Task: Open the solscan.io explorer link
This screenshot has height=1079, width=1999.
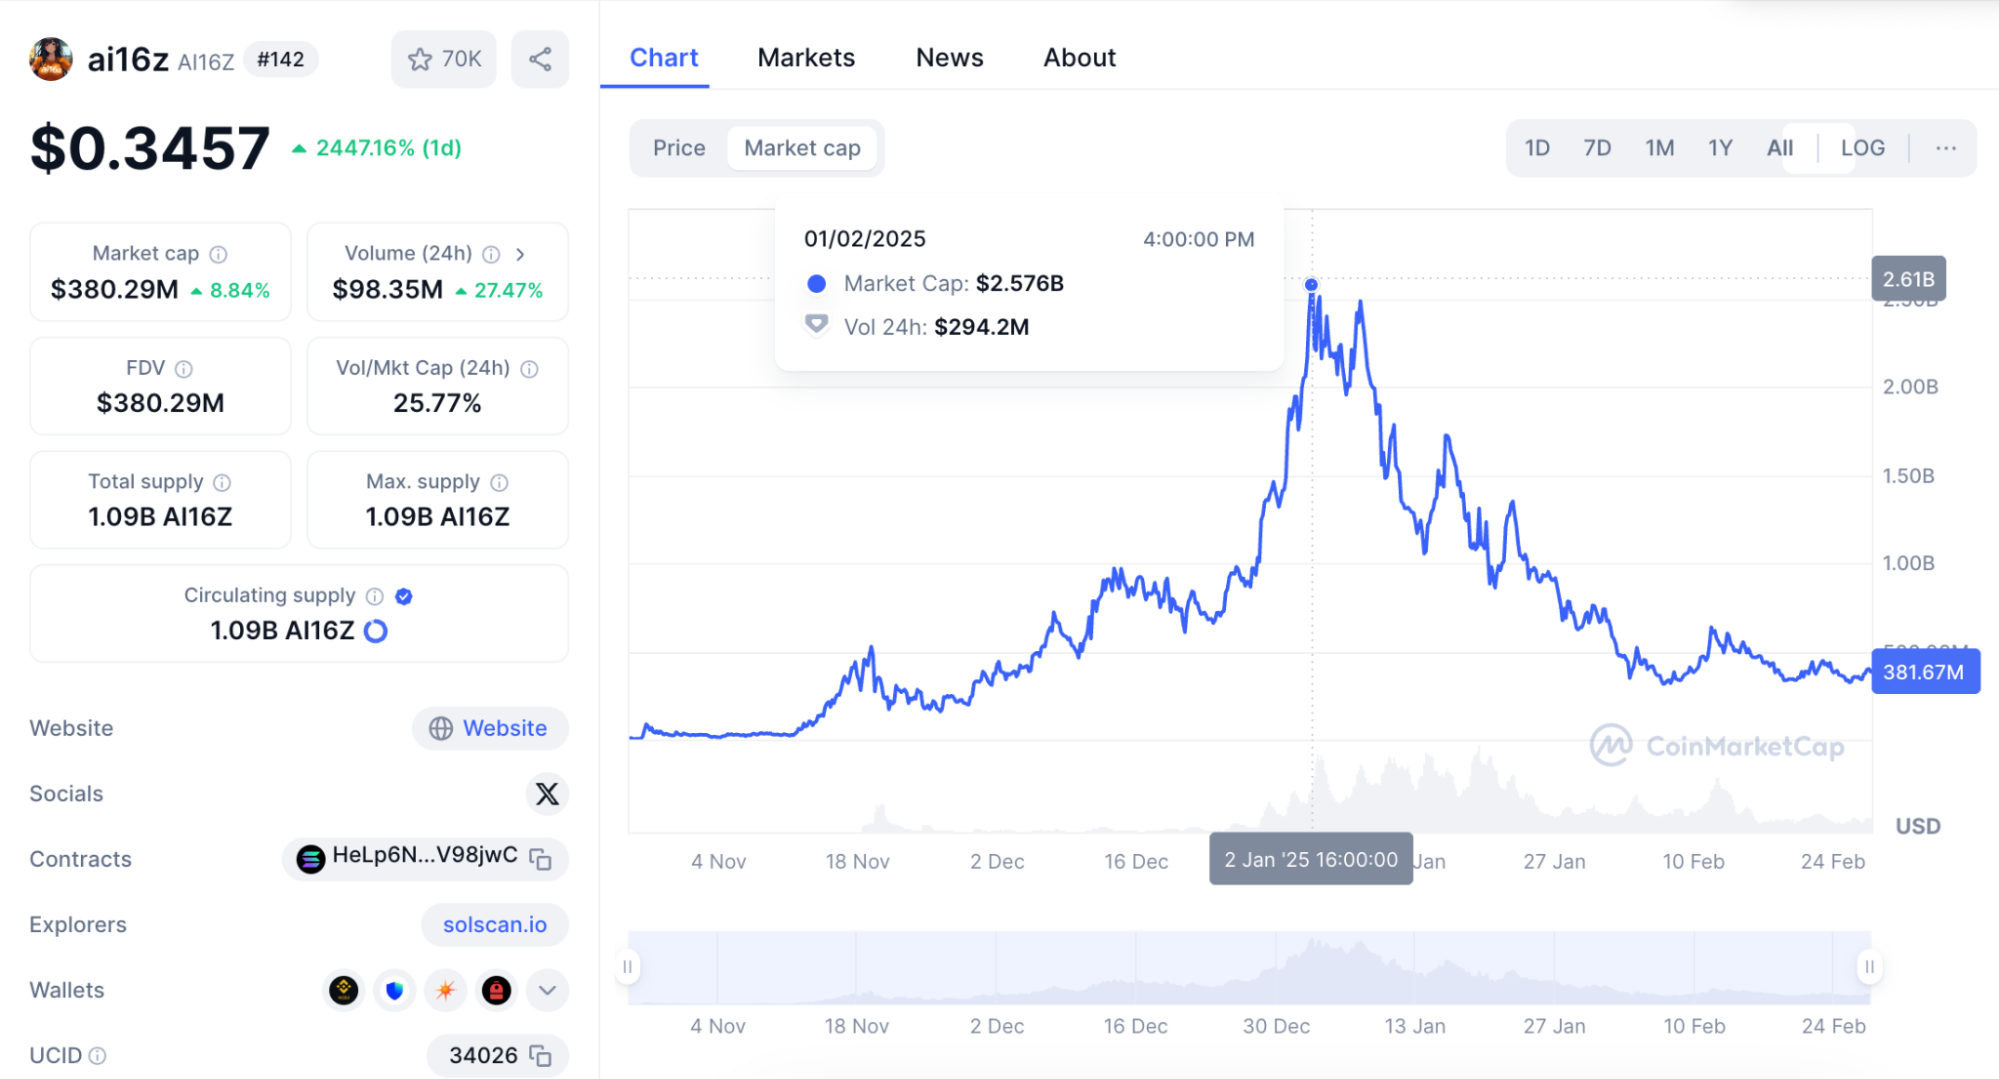Action: click(495, 925)
